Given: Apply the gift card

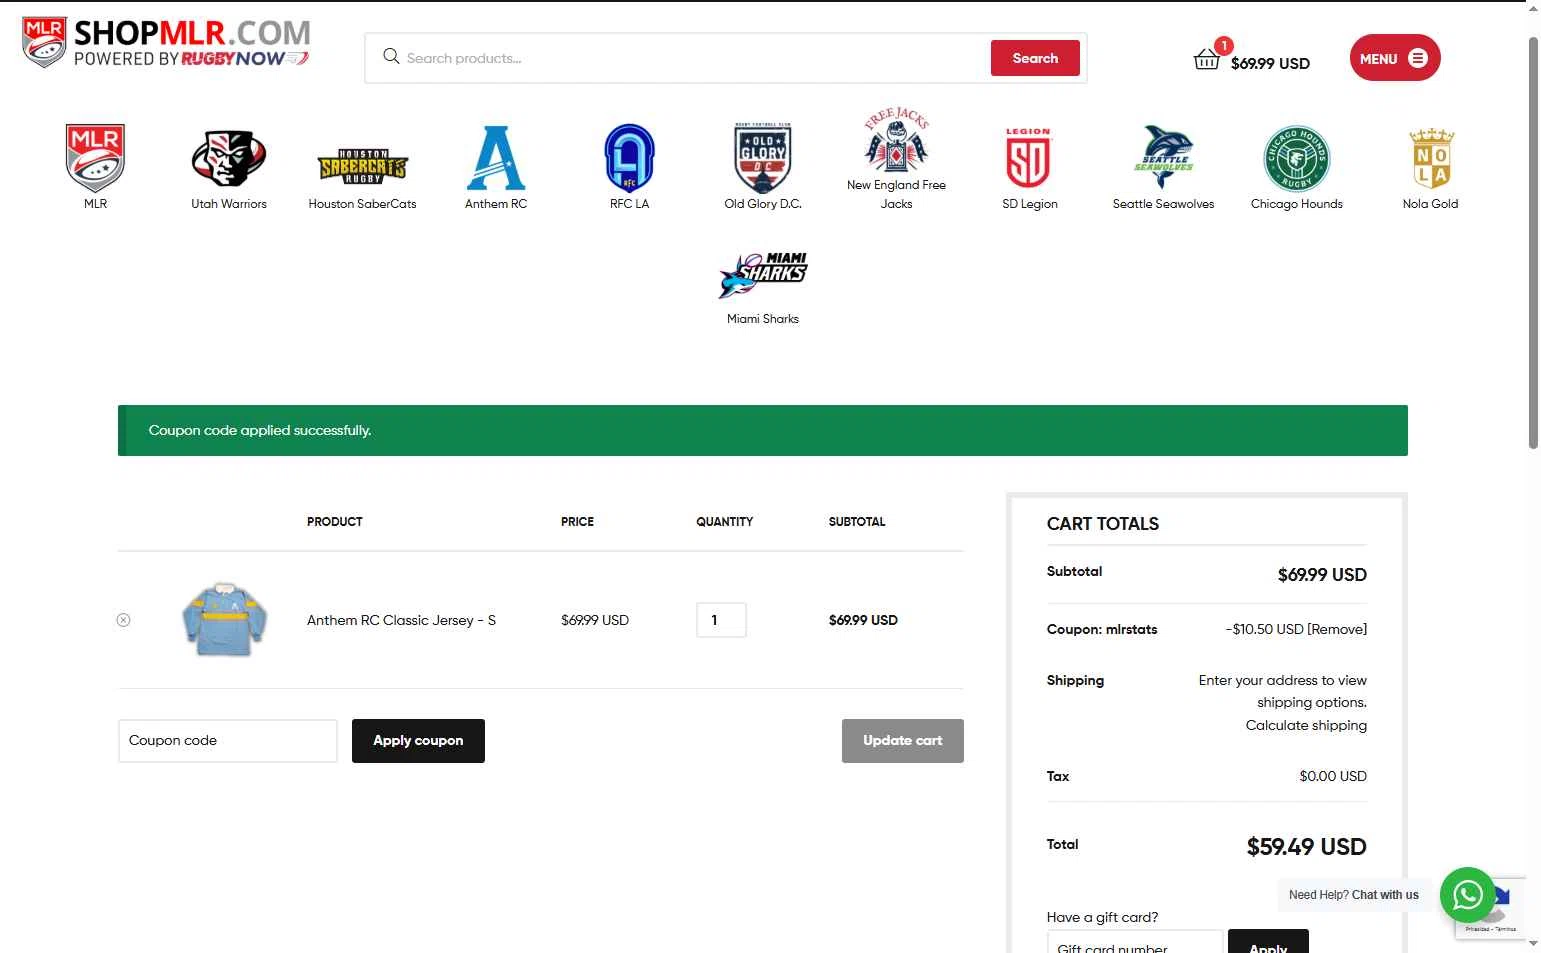Looking at the screenshot, I should pyautogui.click(x=1268, y=941).
